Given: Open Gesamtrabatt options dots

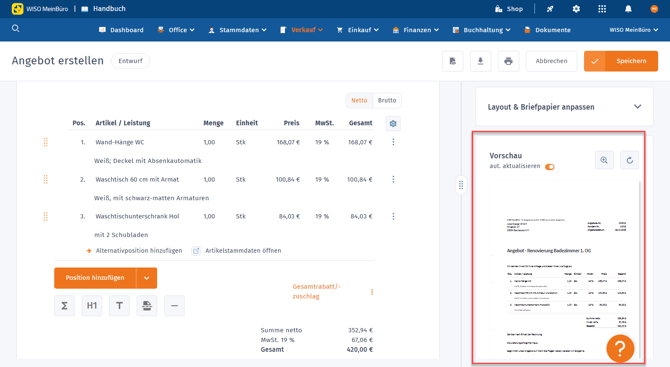Looking at the screenshot, I should [372, 292].
